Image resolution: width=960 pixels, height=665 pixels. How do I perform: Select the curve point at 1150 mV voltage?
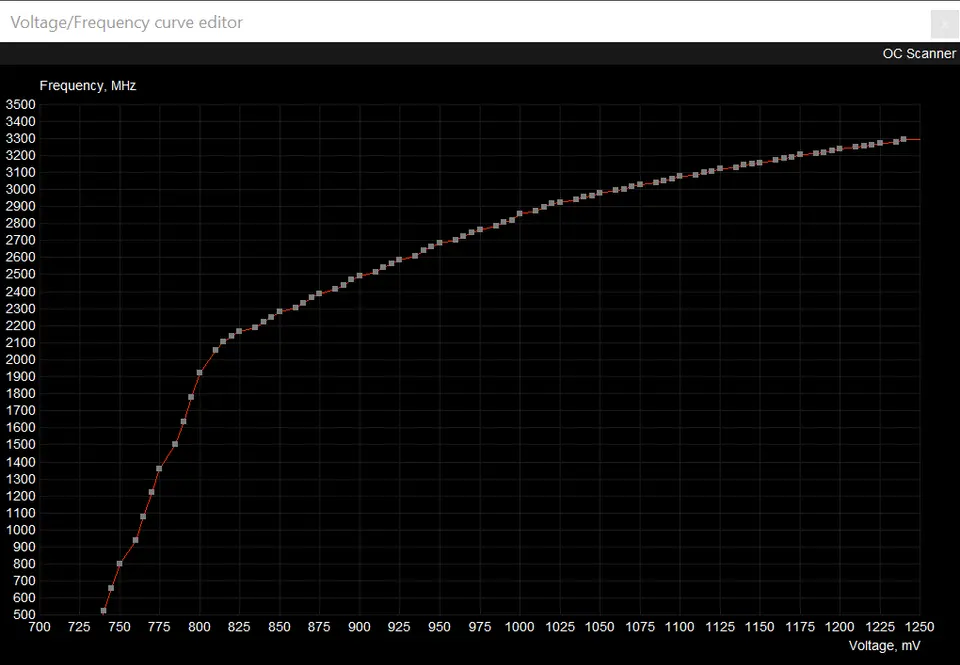pos(760,163)
